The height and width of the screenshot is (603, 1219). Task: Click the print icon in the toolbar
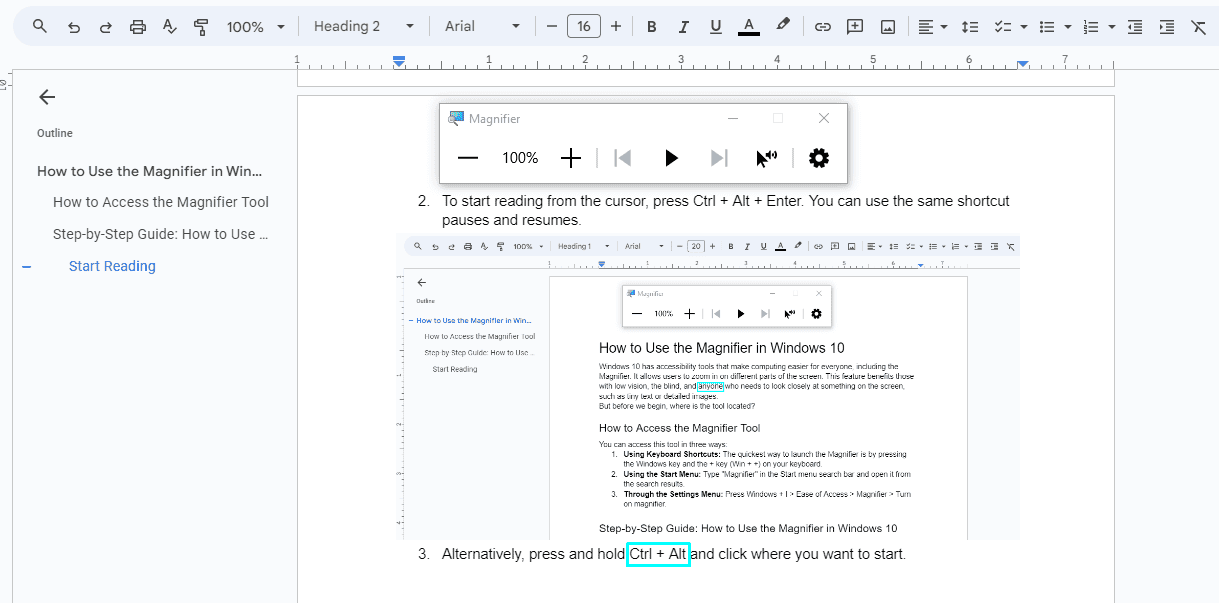click(x=138, y=27)
